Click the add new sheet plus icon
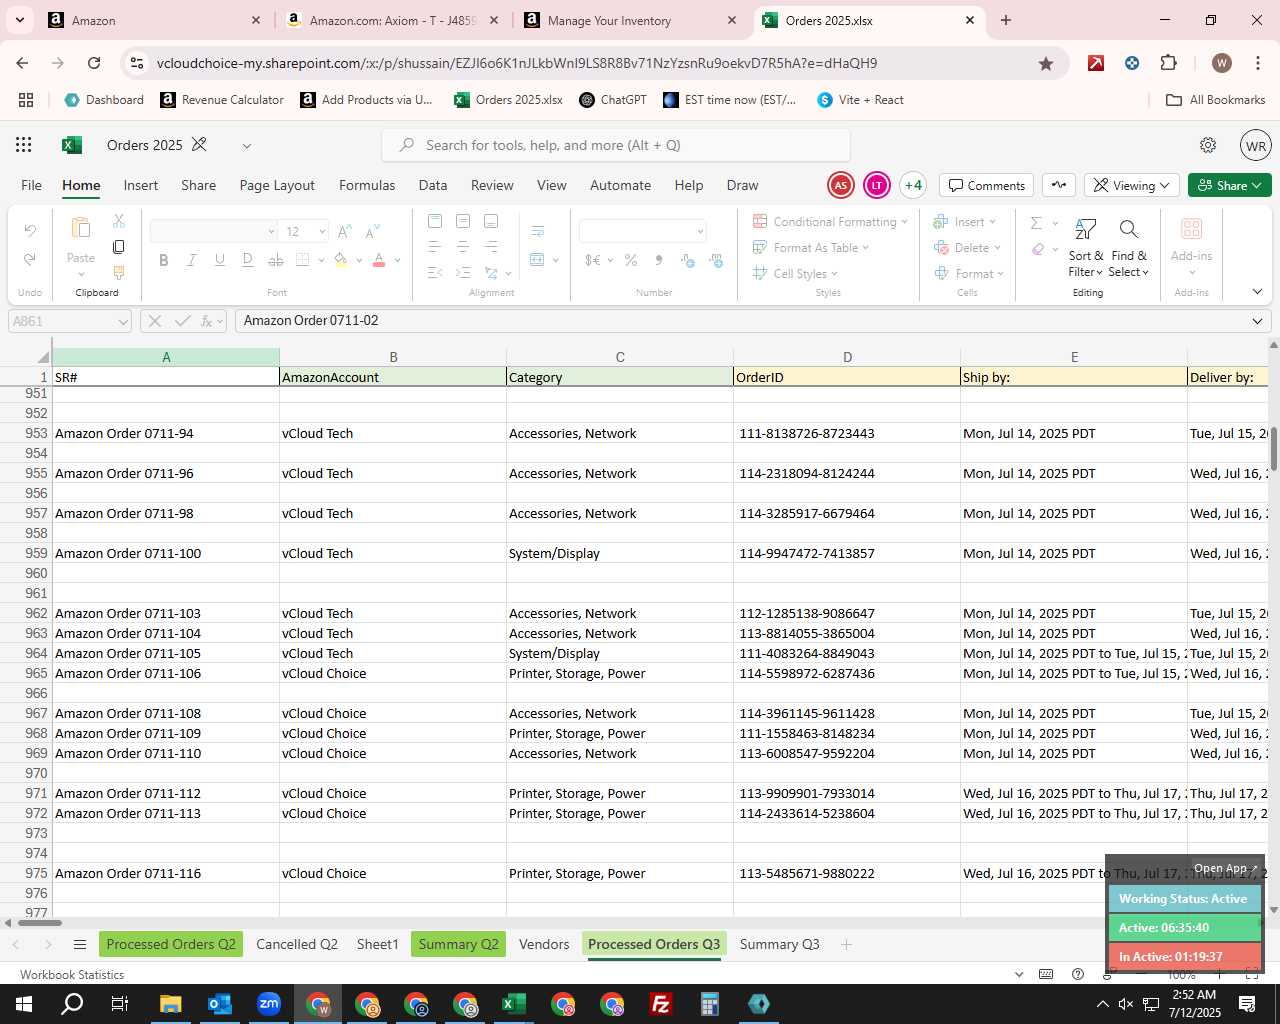Screen dimensions: 1280x1024 pos(846,944)
